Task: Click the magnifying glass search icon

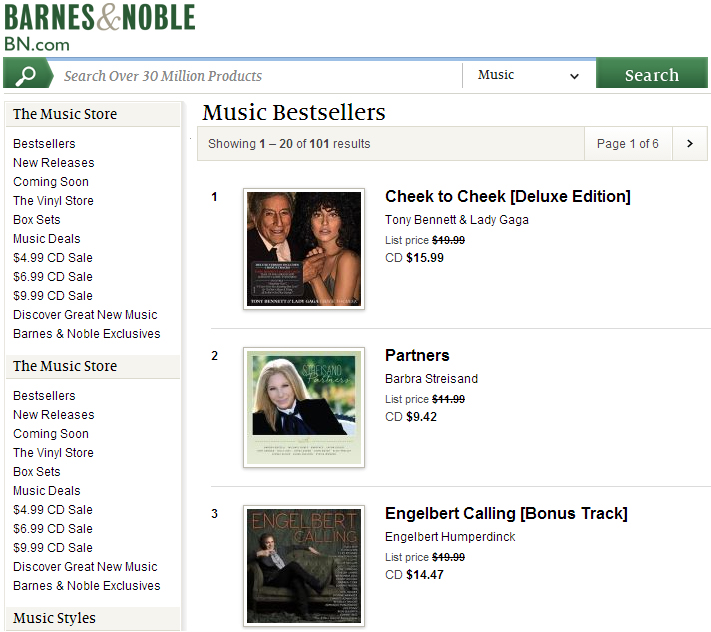Action: click(x=27, y=75)
